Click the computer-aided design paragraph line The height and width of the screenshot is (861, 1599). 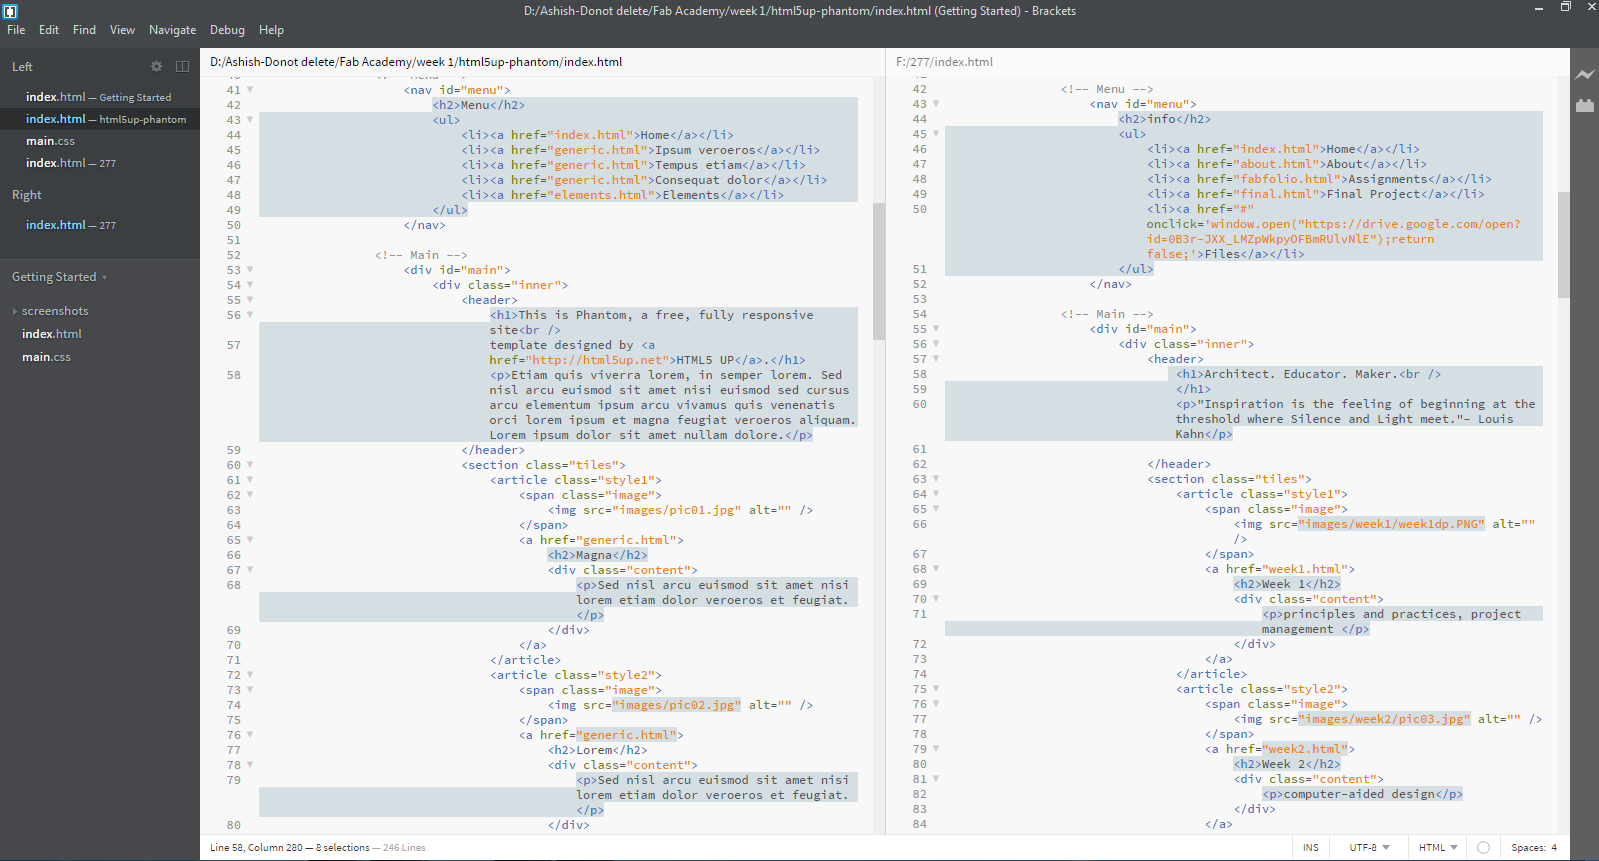tap(1363, 794)
